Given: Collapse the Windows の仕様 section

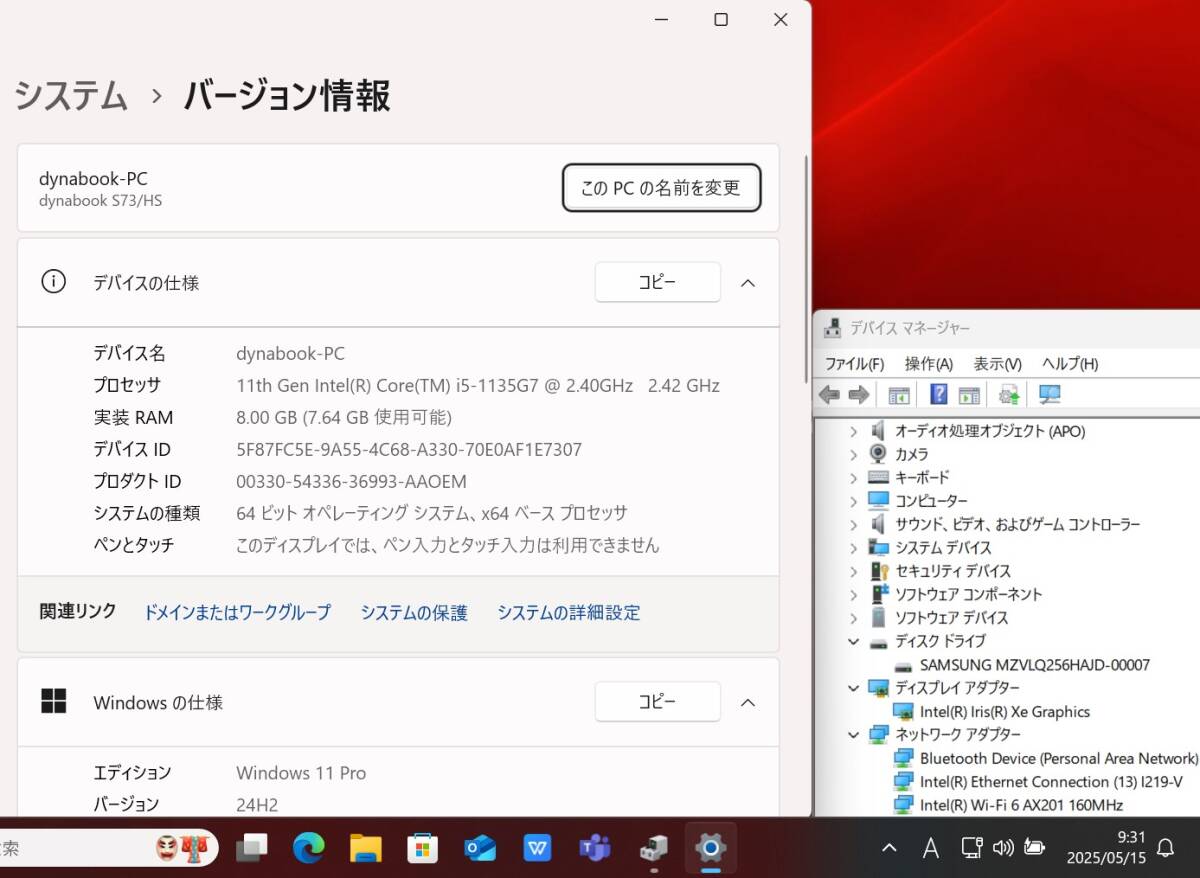Looking at the screenshot, I should (x=748, y=702).
